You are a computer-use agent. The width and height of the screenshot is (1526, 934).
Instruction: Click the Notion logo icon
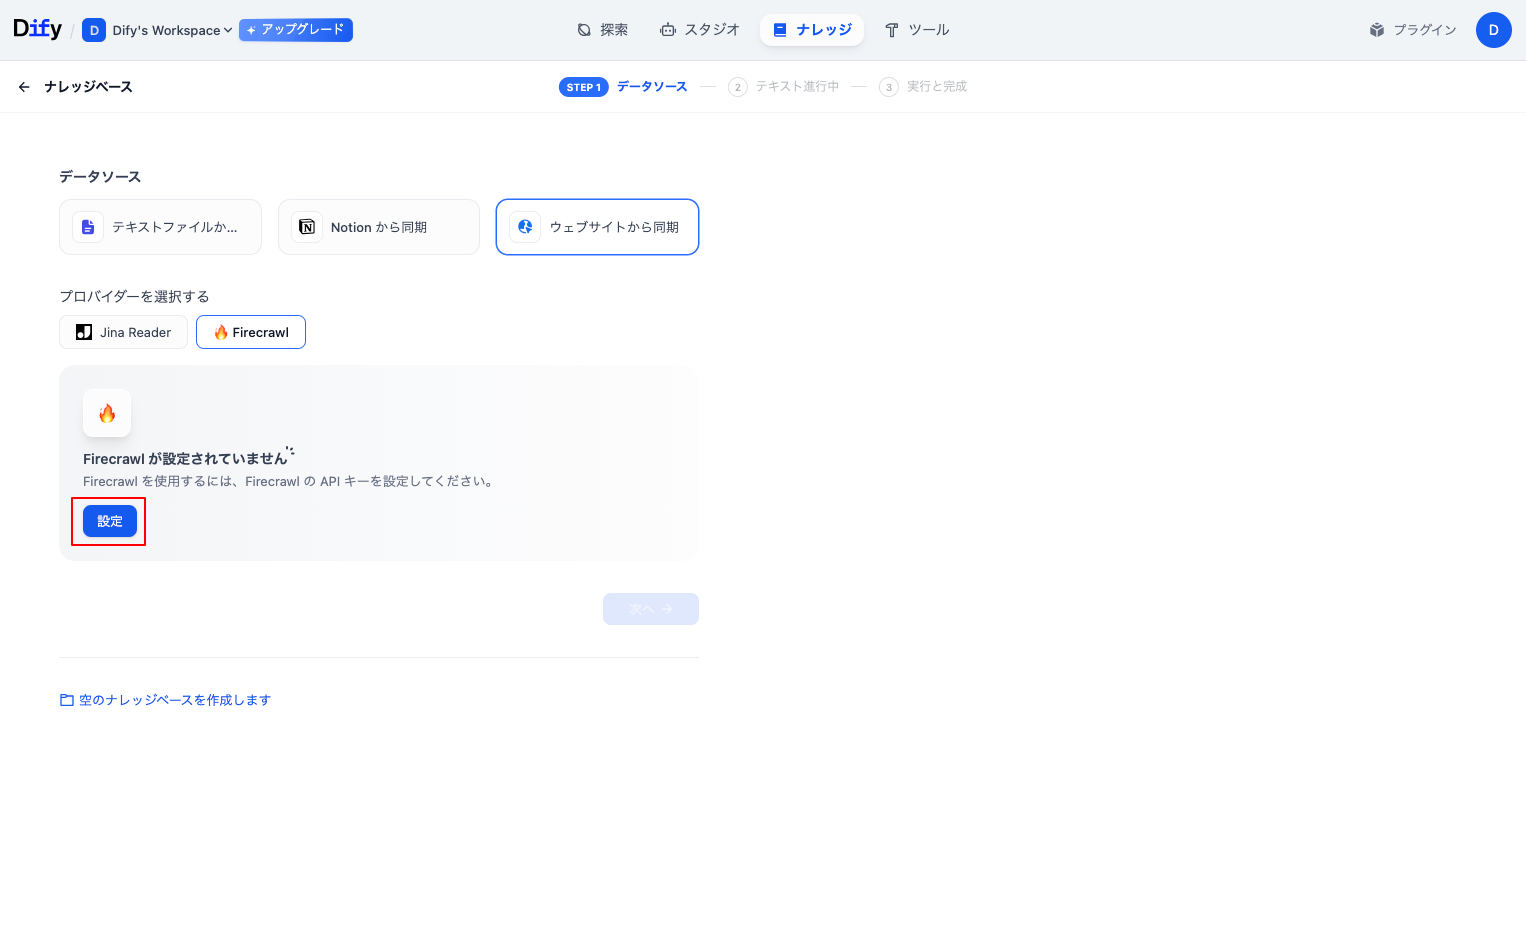click(x=307, y=227)
